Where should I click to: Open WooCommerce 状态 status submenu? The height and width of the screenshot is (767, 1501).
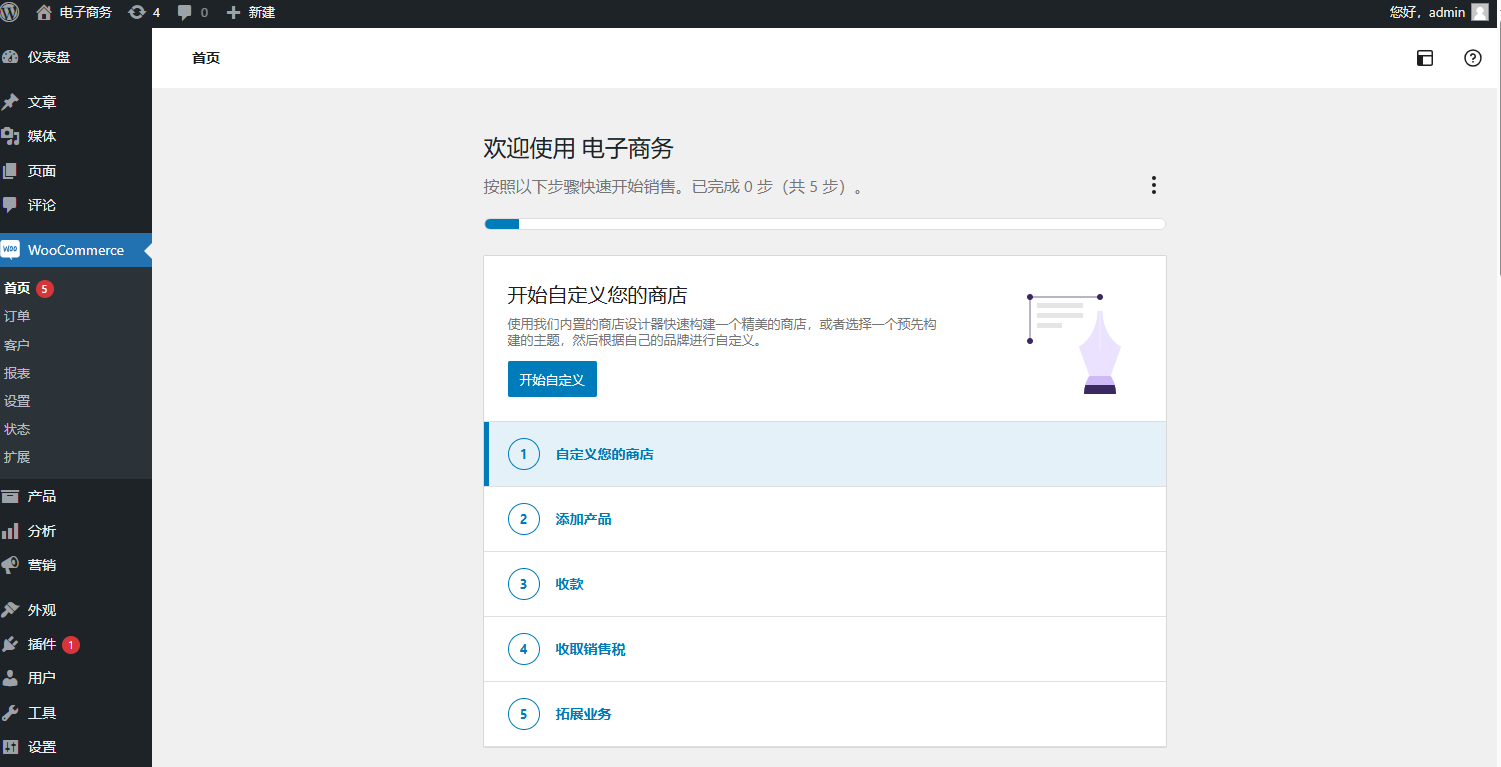click(x=17, y=429)
